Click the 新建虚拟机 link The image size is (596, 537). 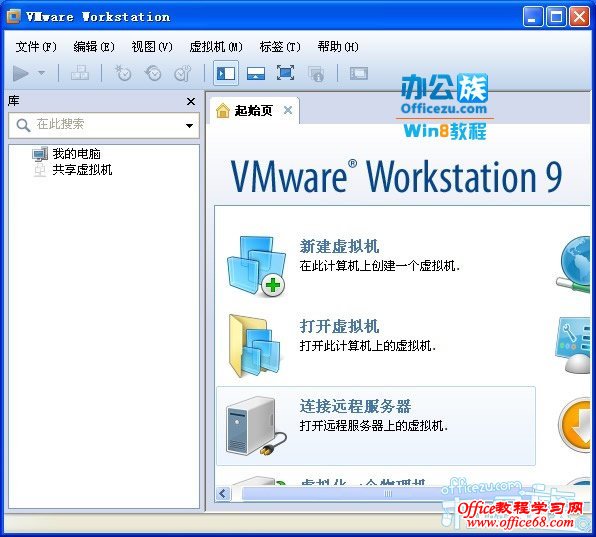pyautogui.click(x=339, y=246)
